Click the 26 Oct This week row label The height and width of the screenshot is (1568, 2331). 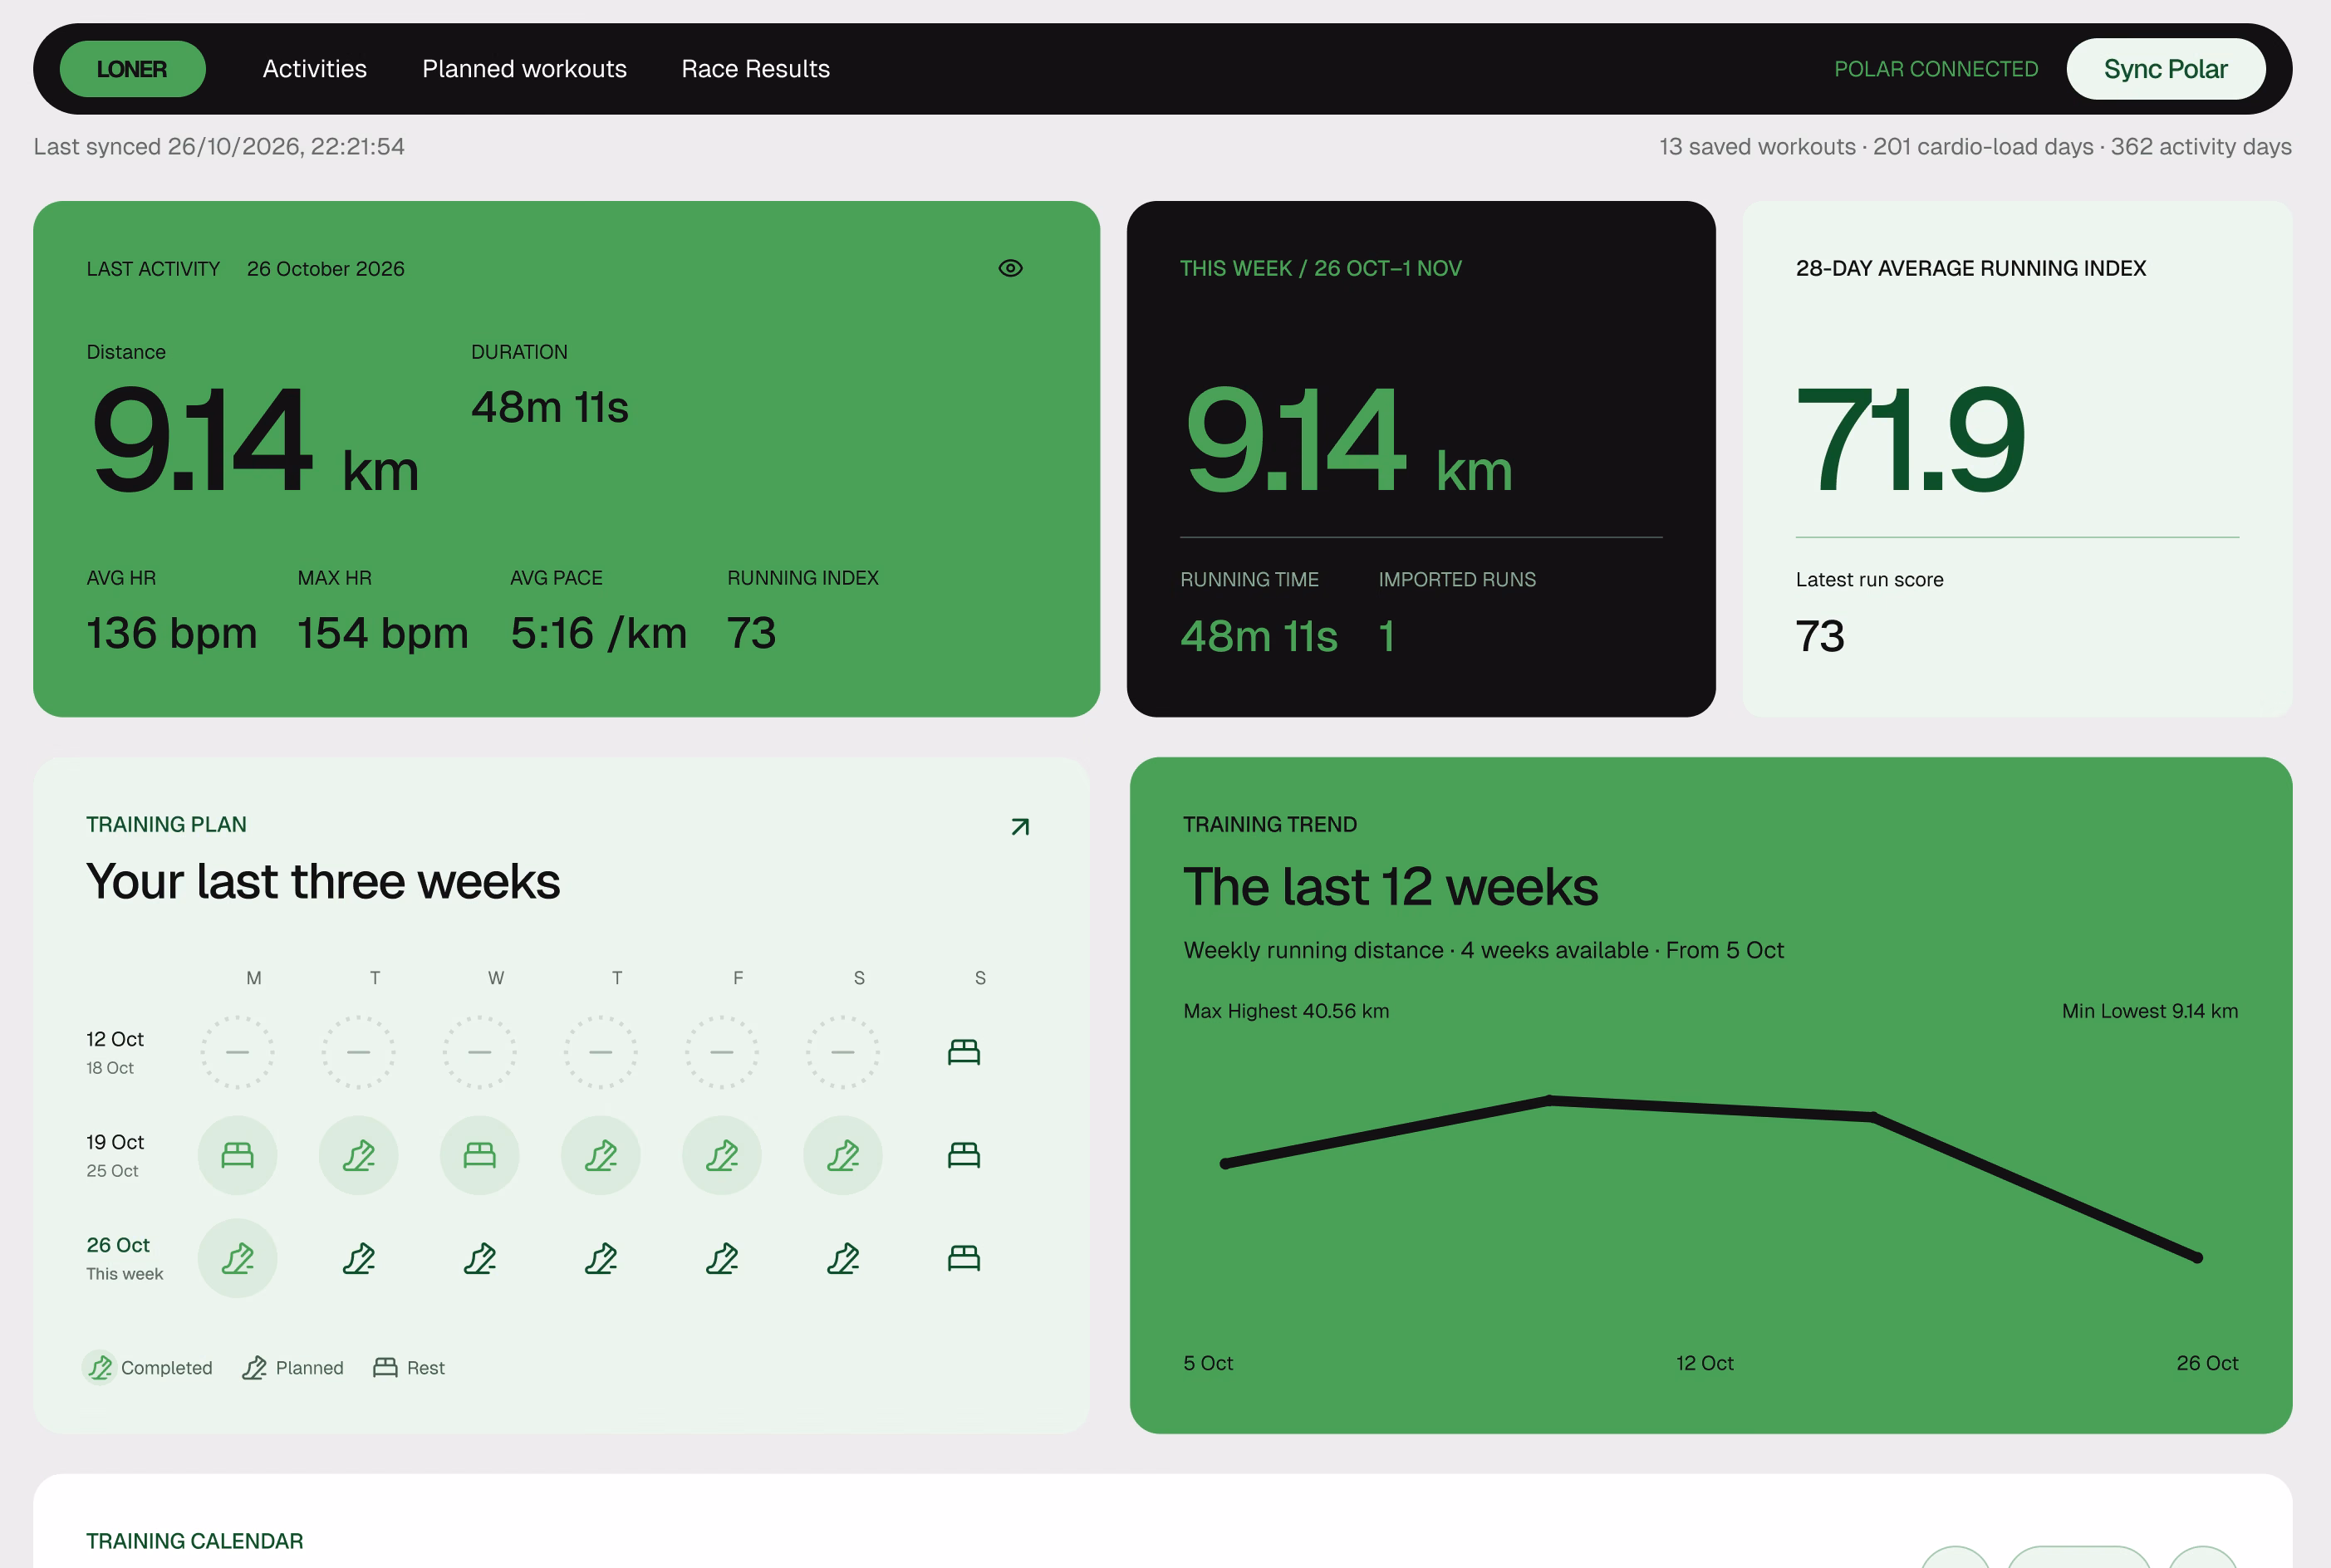point(124,1258)
